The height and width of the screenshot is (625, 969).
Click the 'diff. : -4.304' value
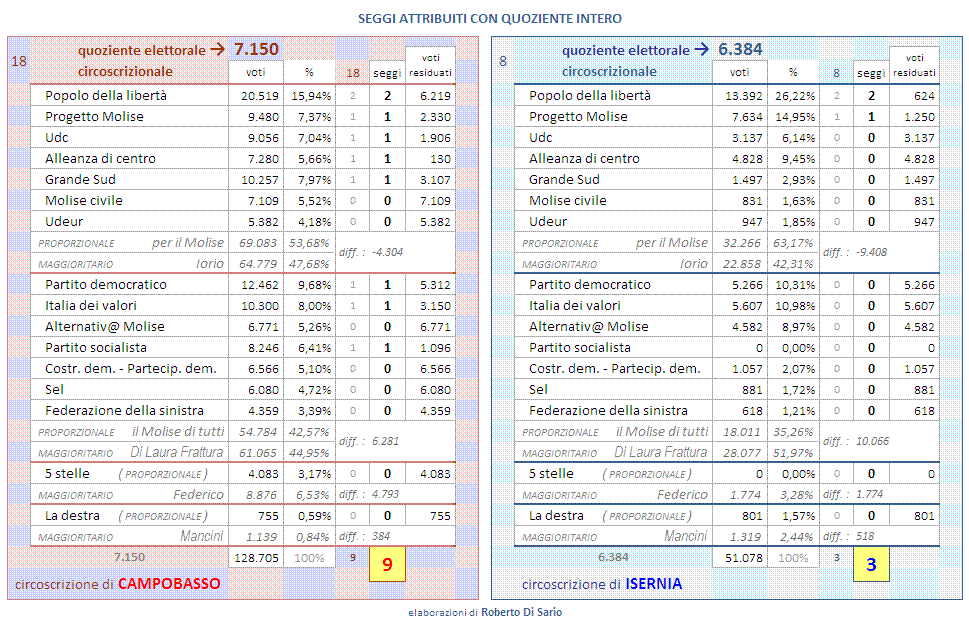(371, 252)
